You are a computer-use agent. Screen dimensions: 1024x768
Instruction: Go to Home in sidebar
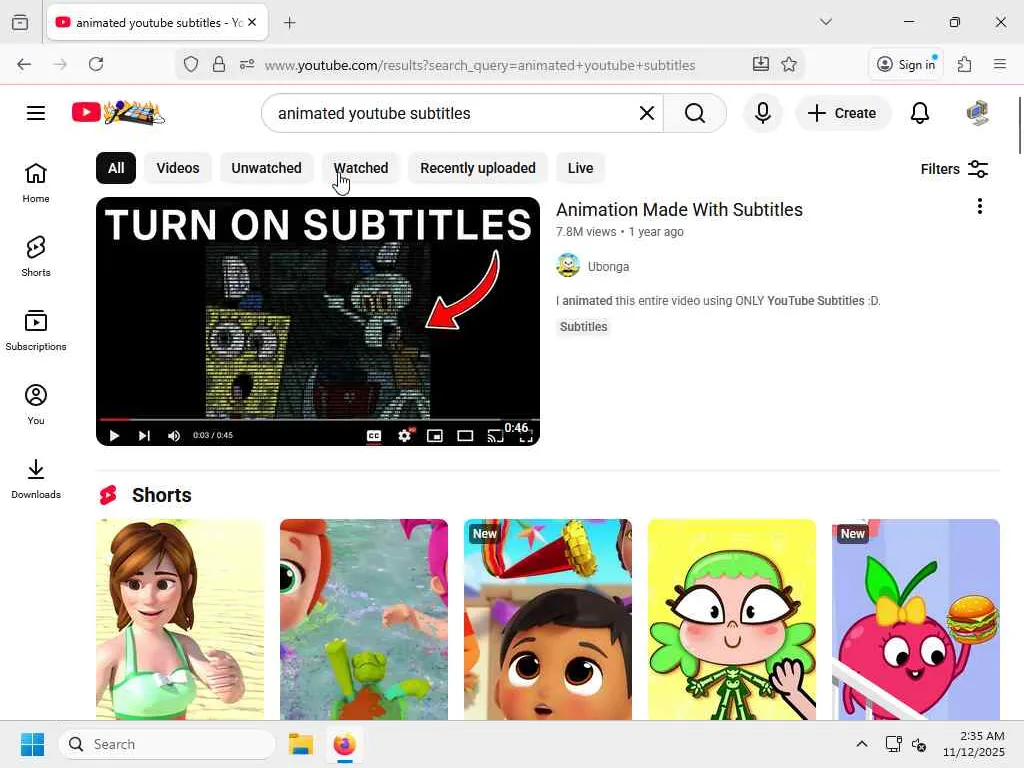(36, 183)
